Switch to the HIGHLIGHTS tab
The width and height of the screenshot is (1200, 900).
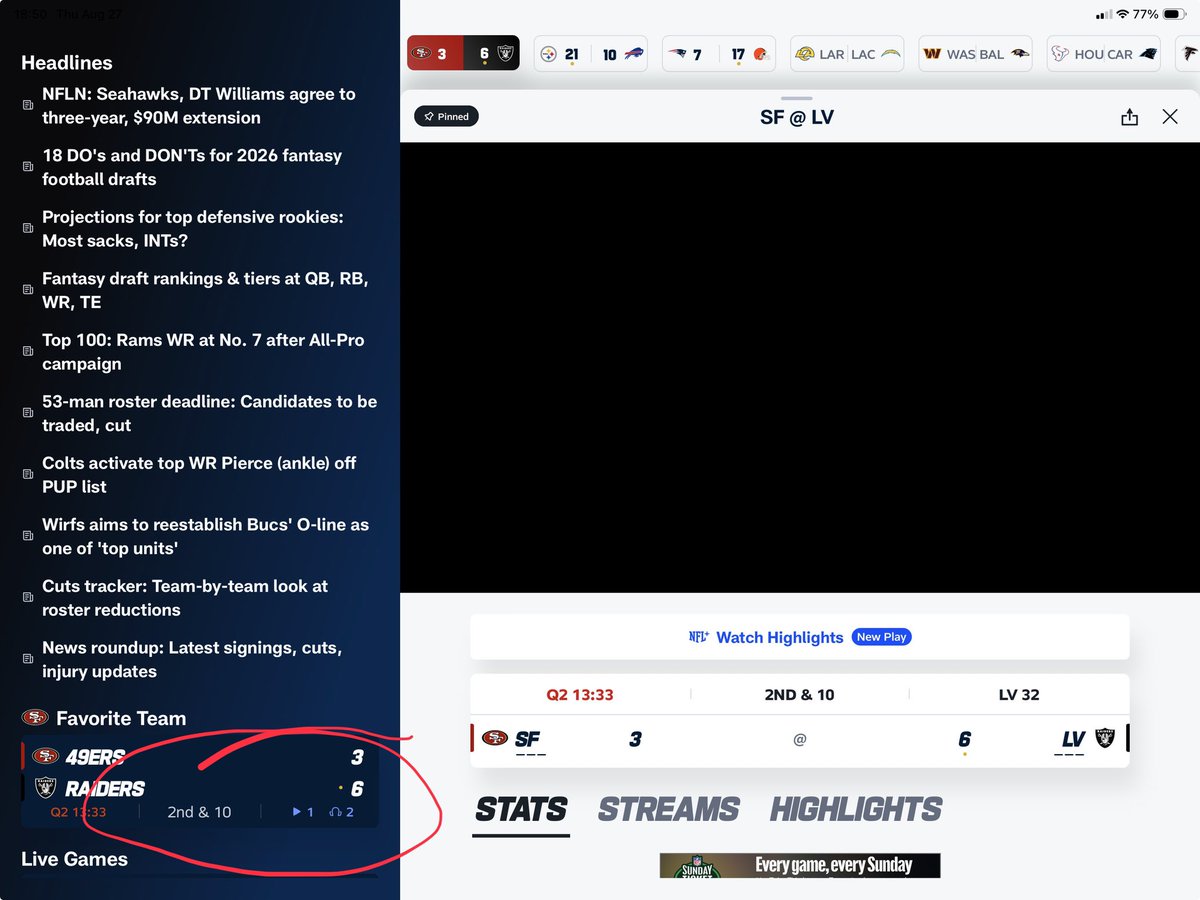pyautogui.click(x=856, y=809)
